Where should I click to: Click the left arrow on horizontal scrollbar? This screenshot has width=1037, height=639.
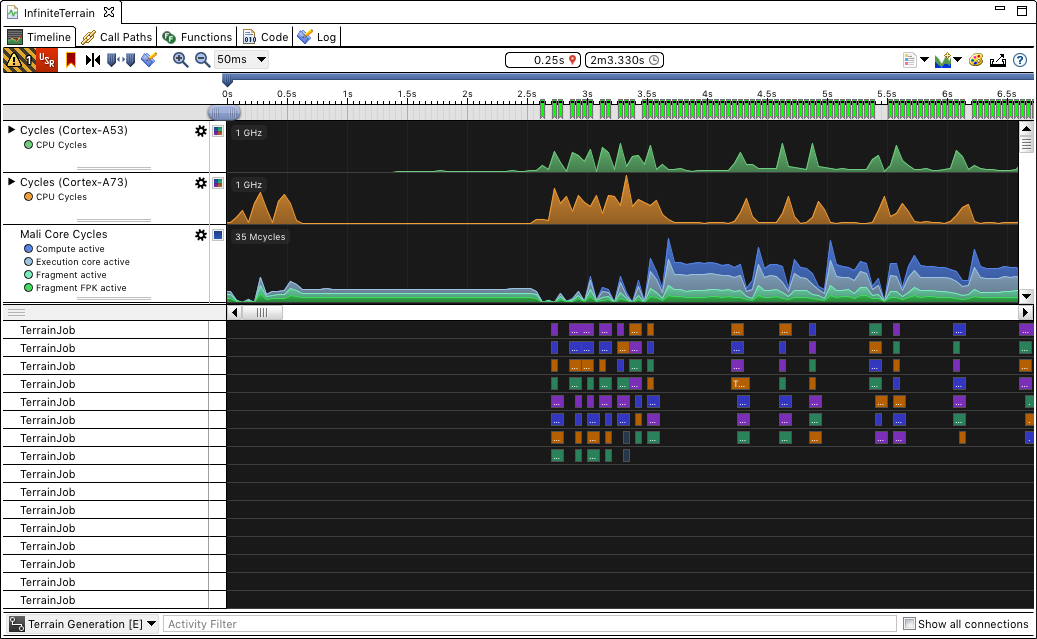pyautogui.click(x=235, y=312)
